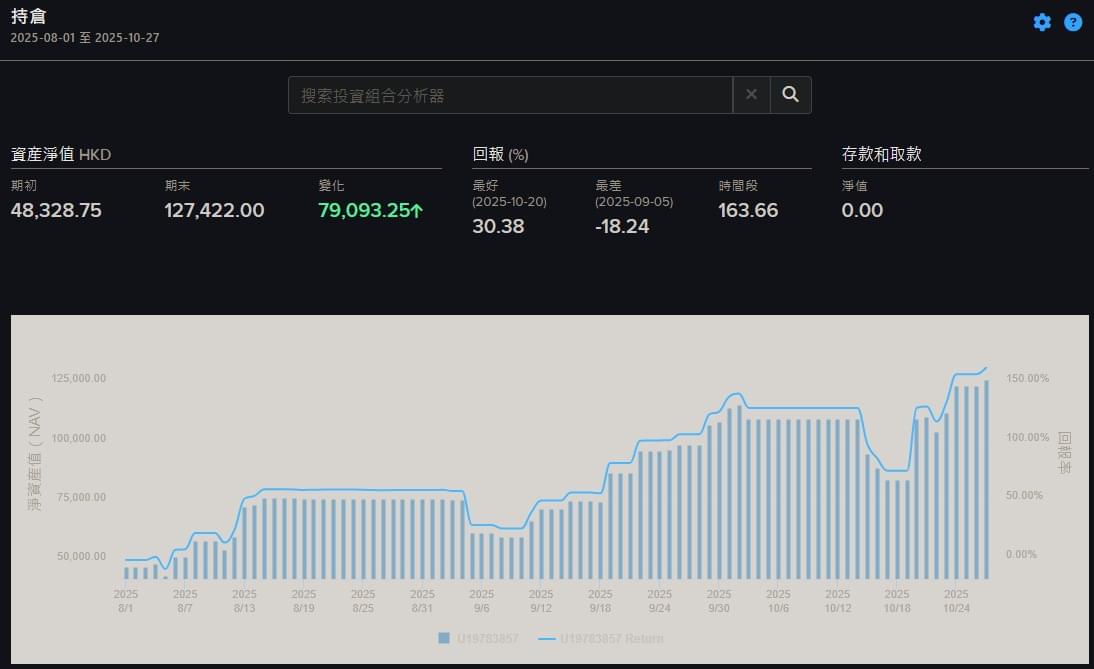Click the green up arrow beside 79,093.25
Screen dimensions: 1094x669
pos(417,211)
